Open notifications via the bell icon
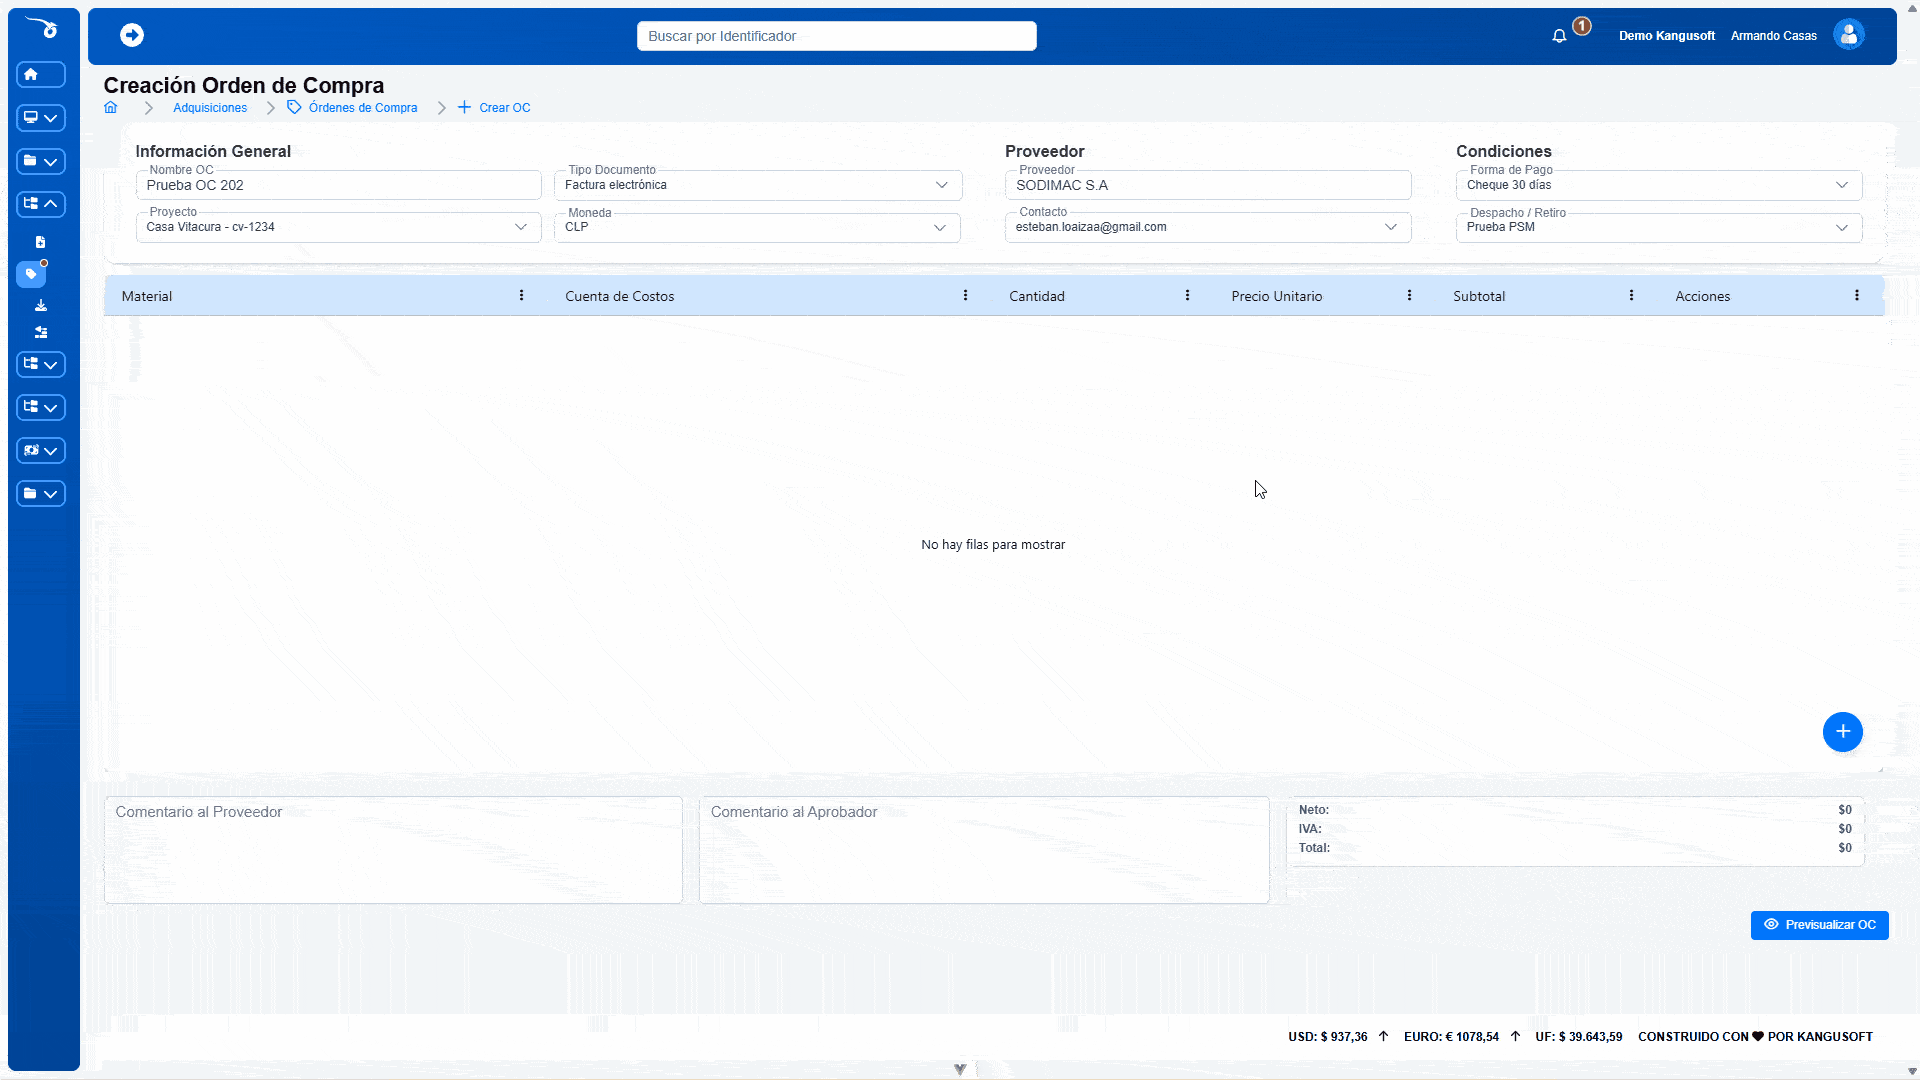This screenshot has height=1080, width=1920. pyautogui.click(x=1559, y=36)
